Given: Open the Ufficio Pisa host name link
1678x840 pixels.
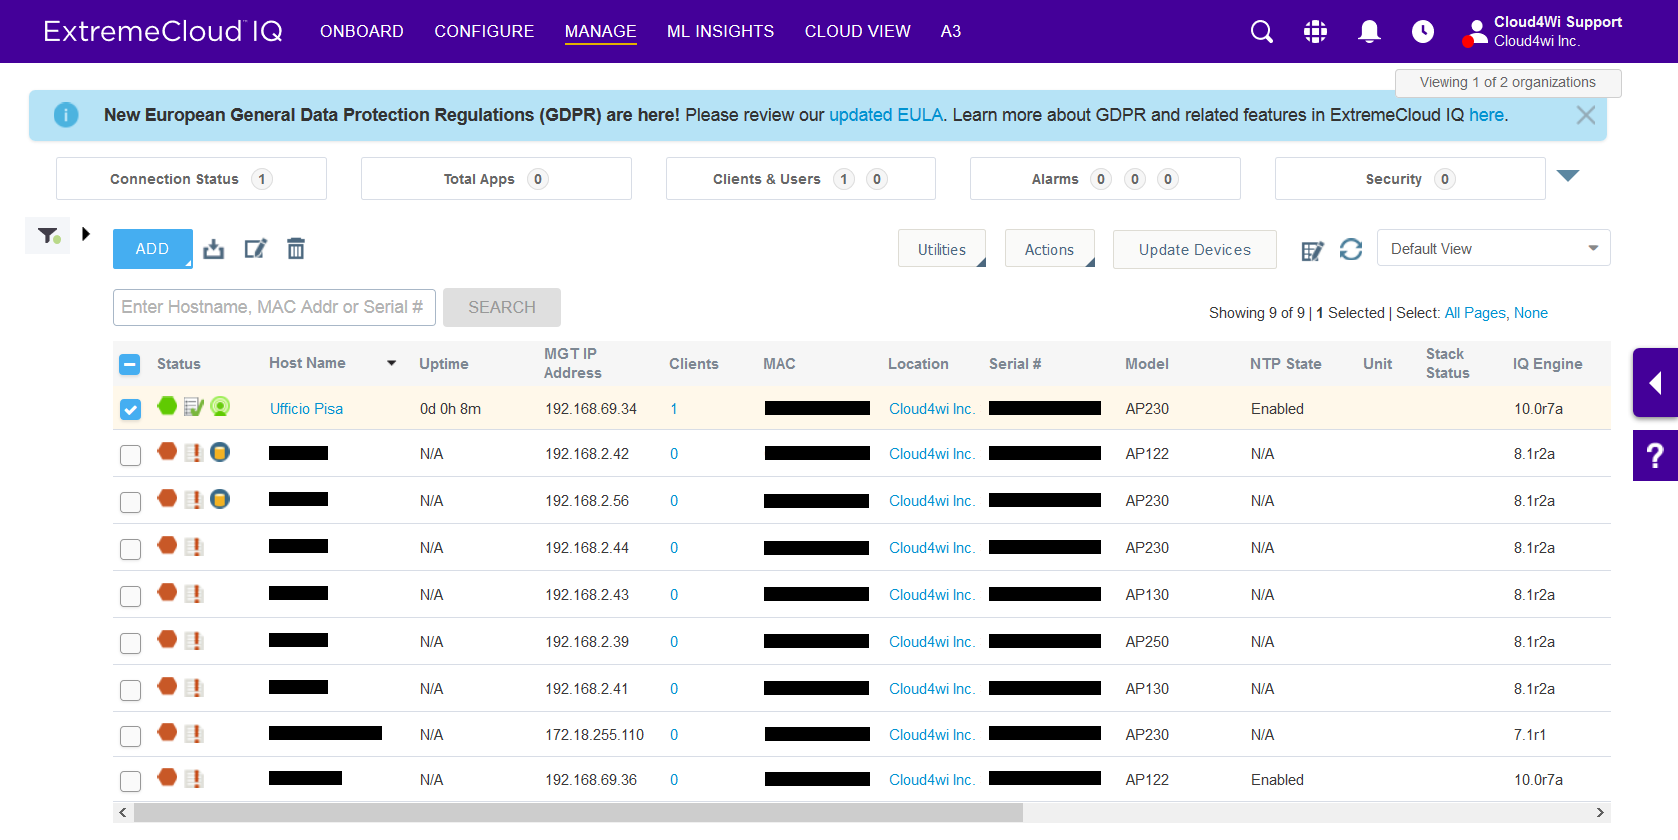Looking at the screenshot, I should point(306,409).
